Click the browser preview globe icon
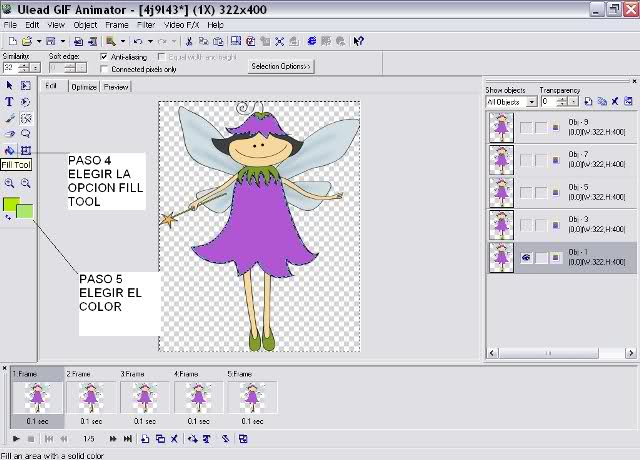Viewport: 640px width, 460px height. pyautogui.click(x=312, y=41)
